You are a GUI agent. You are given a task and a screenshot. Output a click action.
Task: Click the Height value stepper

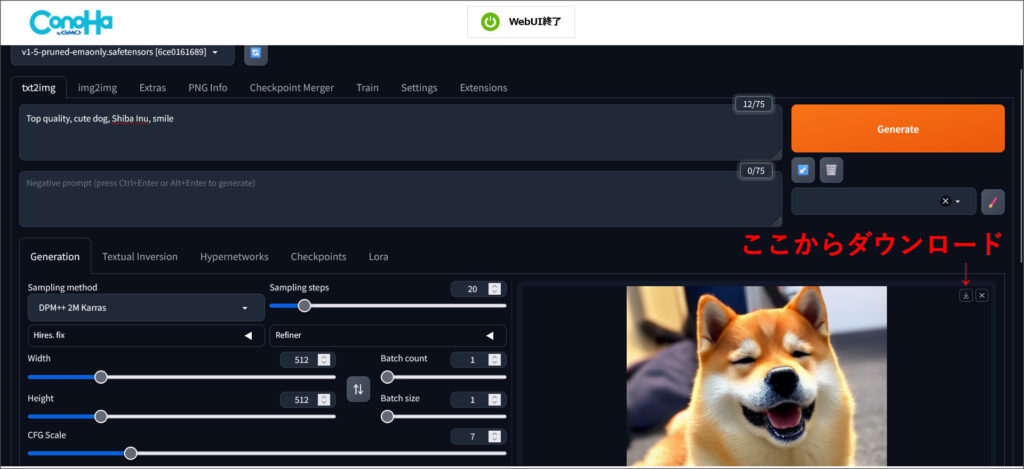point(325,400)
